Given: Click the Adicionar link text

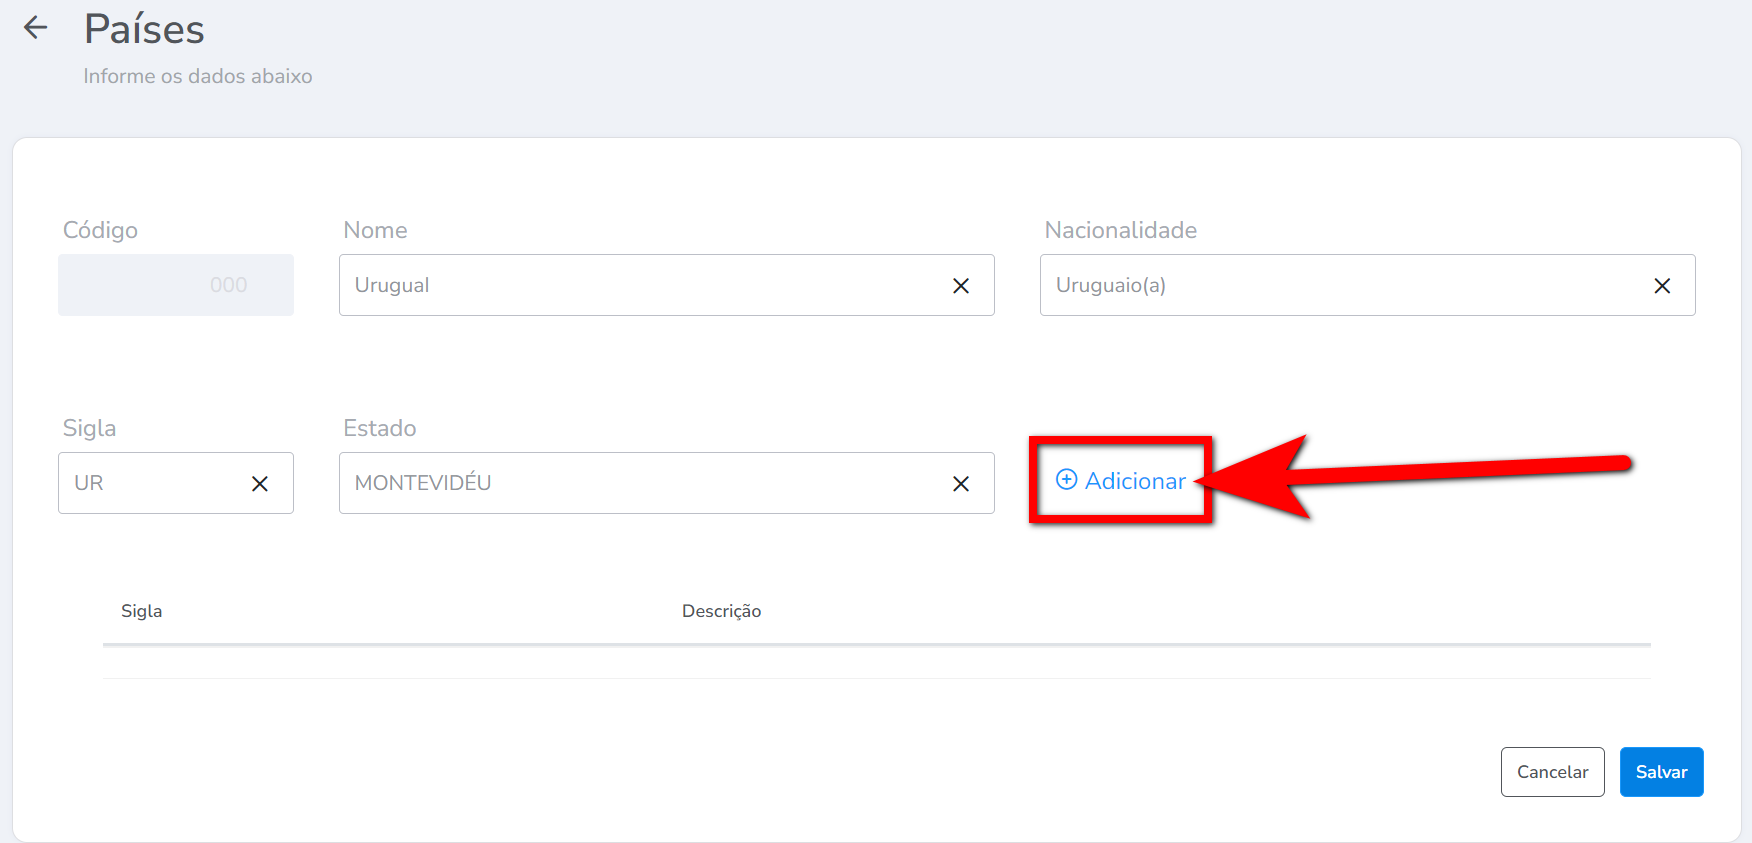Looking at the screenshot, I should click(1135, 481).
